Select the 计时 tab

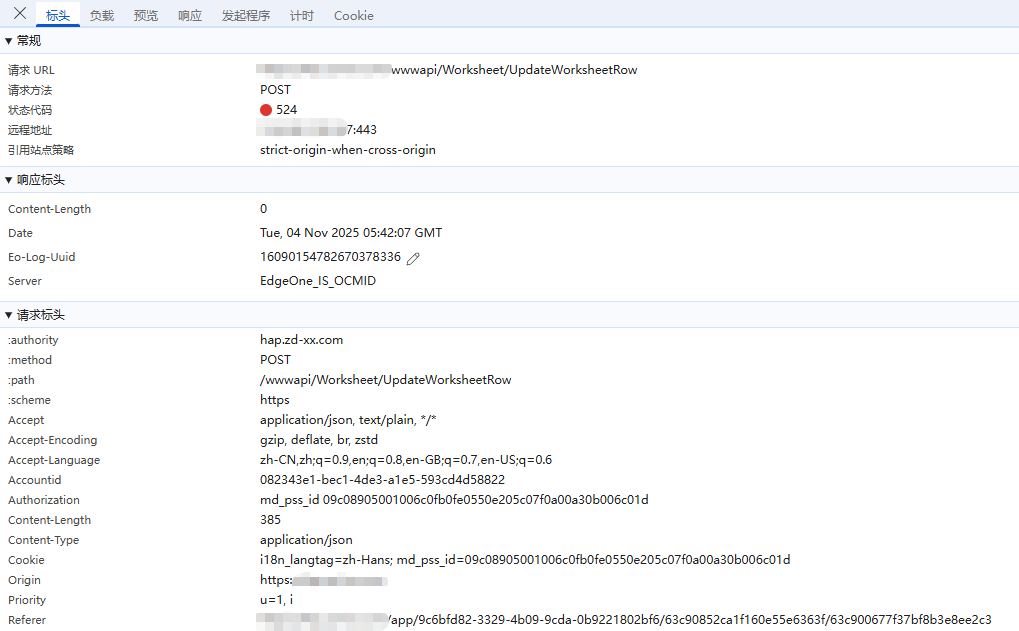301,16
